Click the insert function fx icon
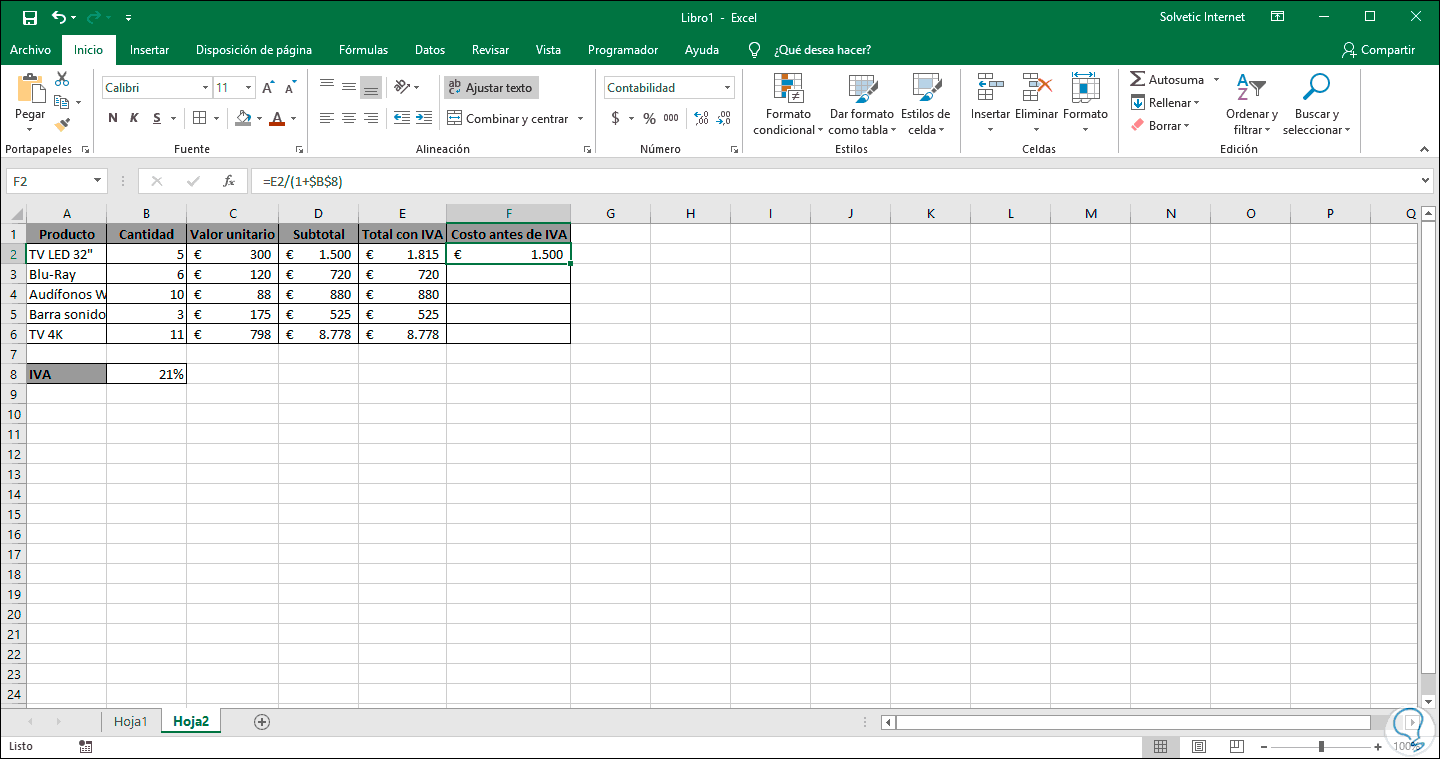The width and height of the screenshot is (1440, 759). (229, 181)
